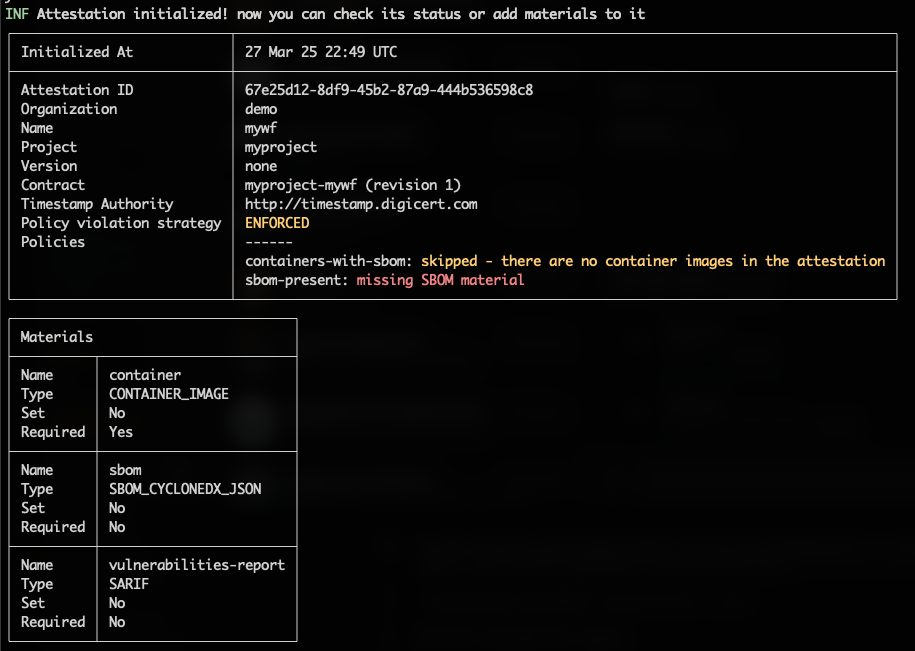
Task: Select the 'skipped - there are no container images' message
Action: coord(653,261)
